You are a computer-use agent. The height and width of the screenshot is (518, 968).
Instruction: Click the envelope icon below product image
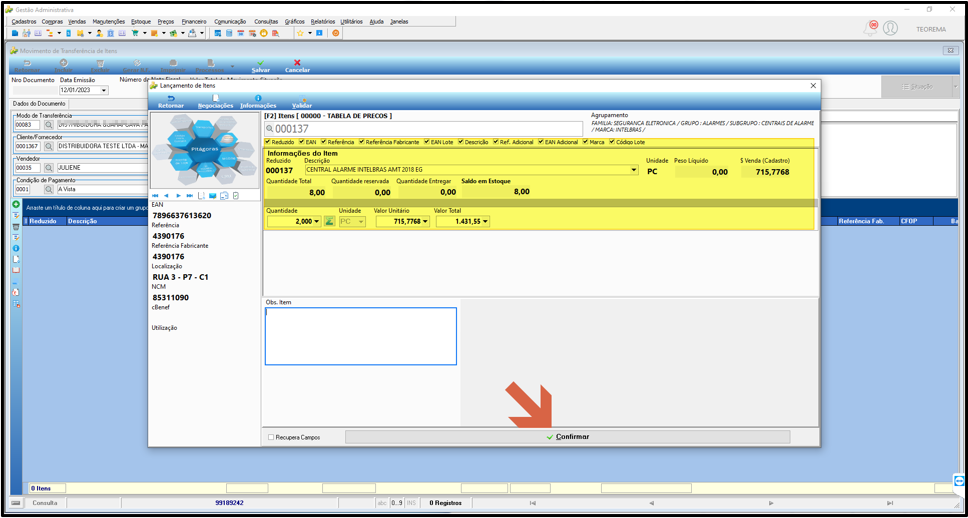coord(213,196)
